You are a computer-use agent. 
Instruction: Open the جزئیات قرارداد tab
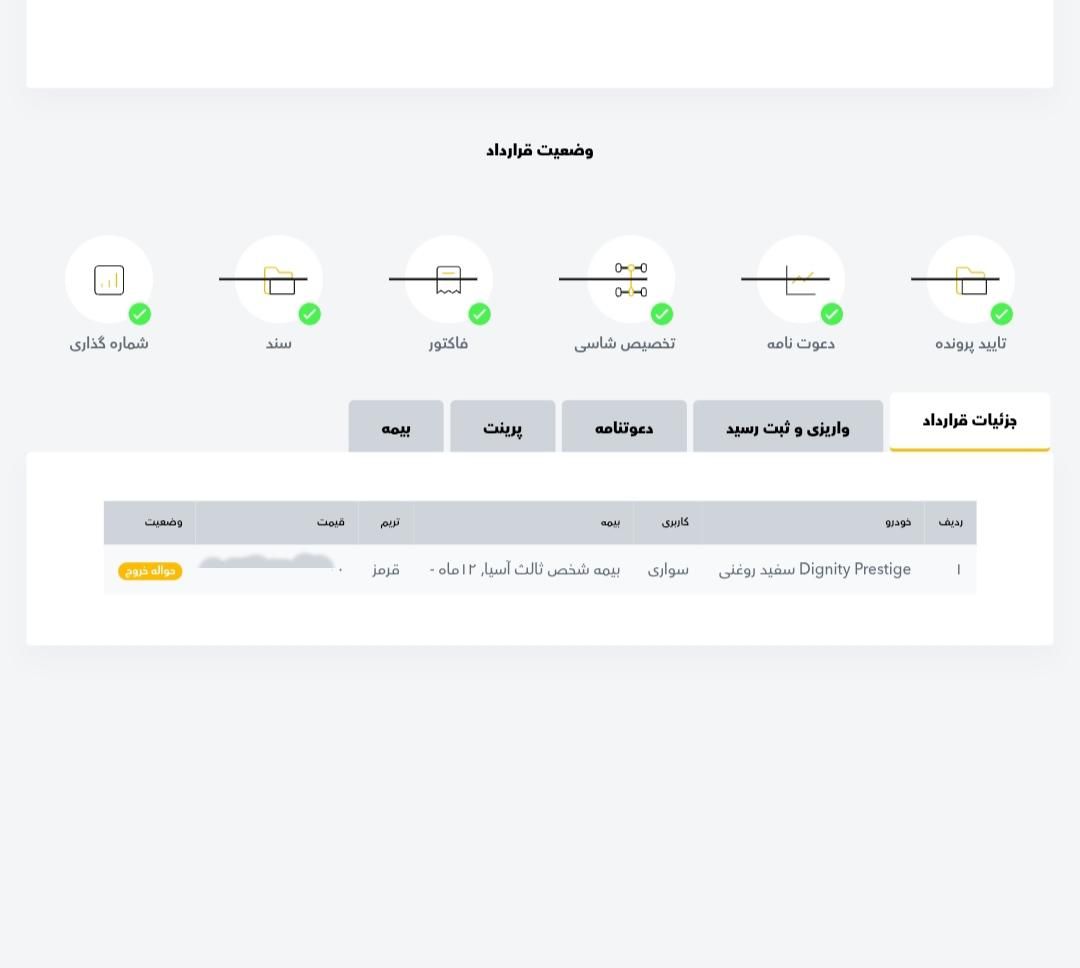(970, 422)
